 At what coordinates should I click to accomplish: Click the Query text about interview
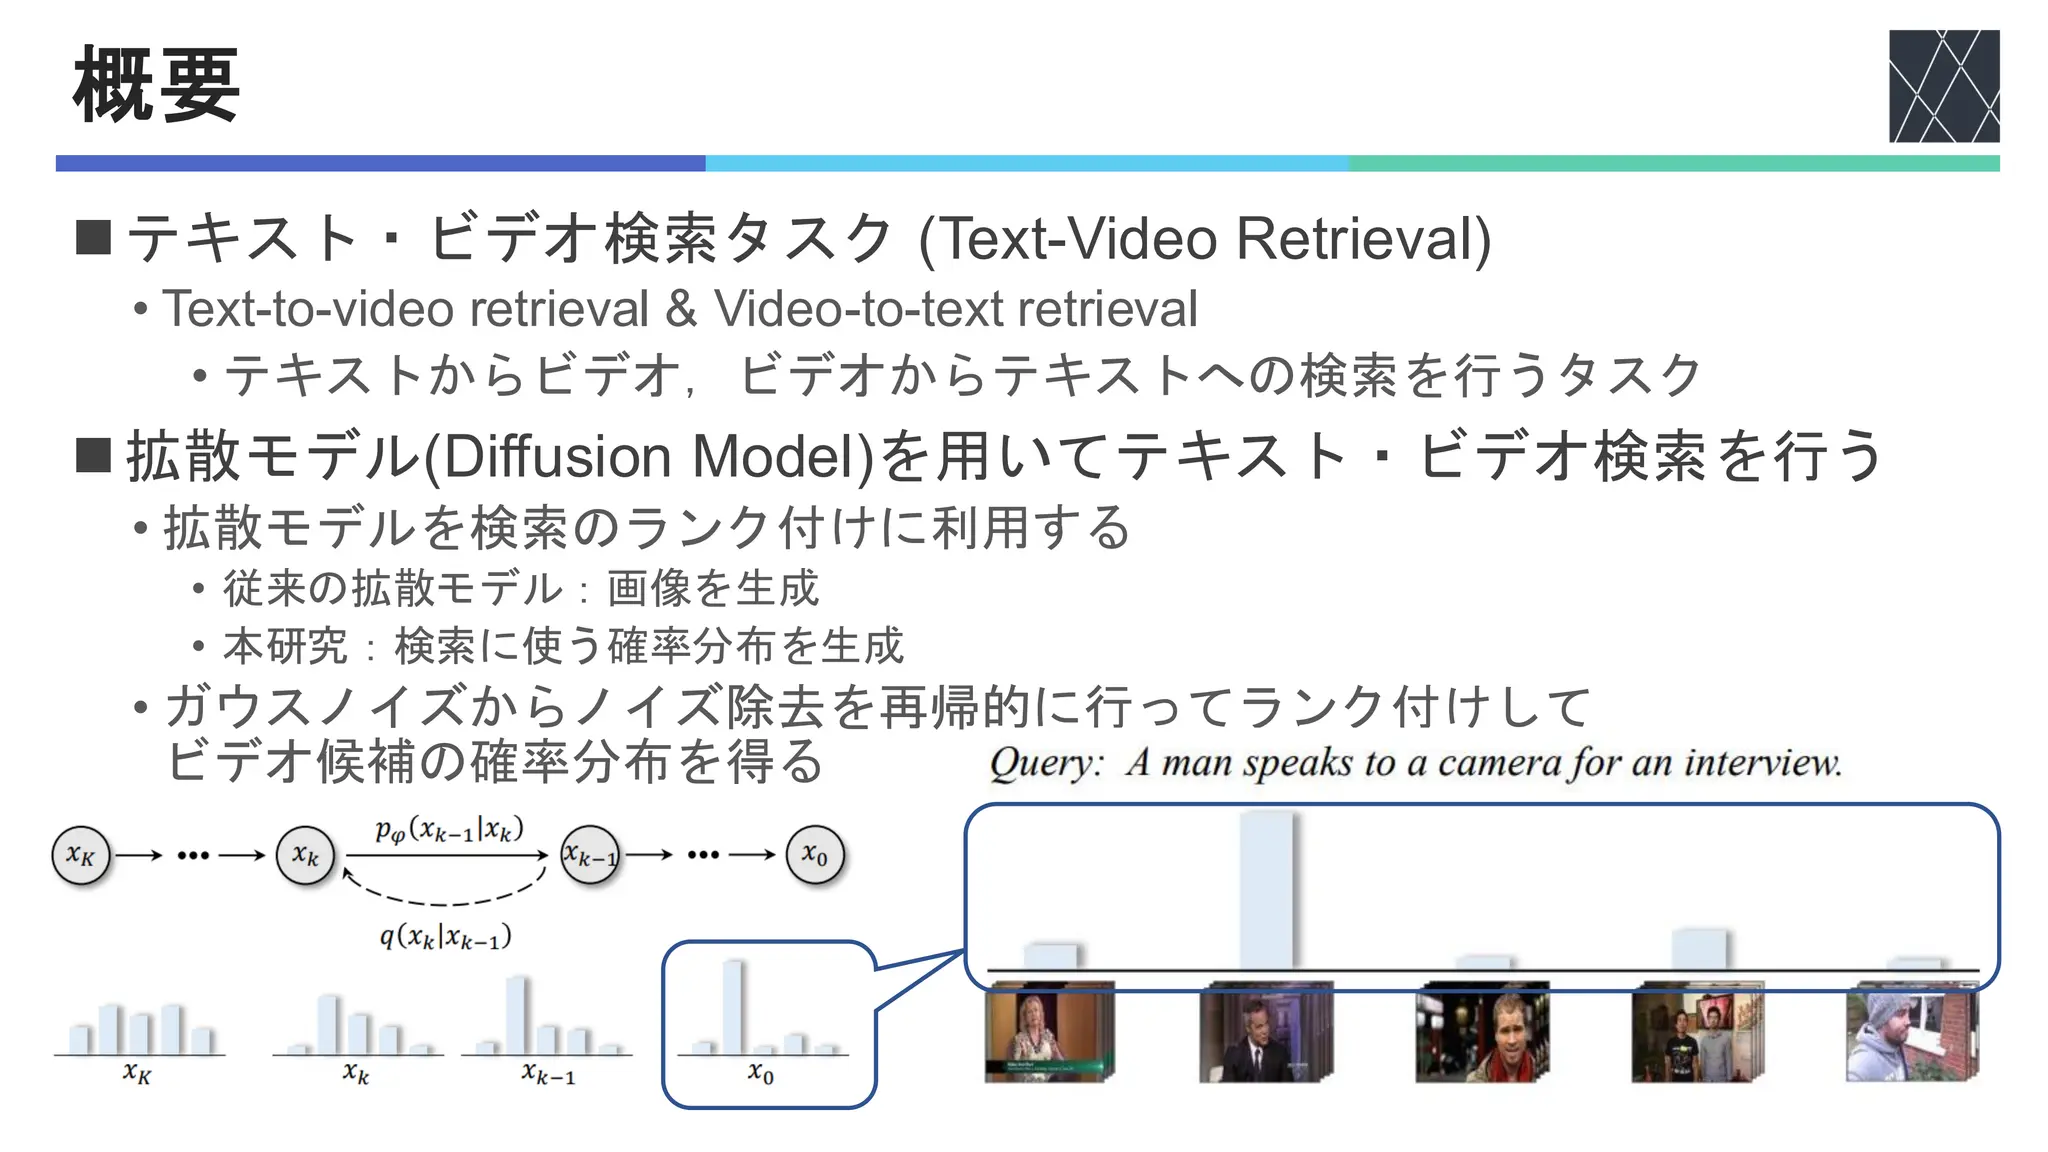coord(1414,764)
